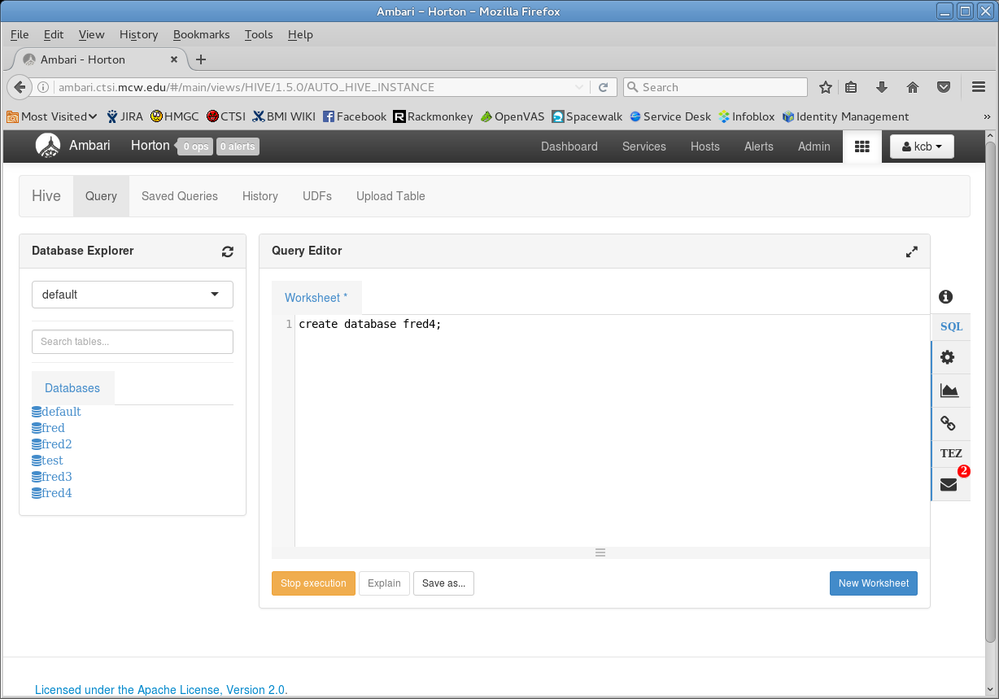999x699 pixels.
Task: Open the File menu
Action: point(19,34)
